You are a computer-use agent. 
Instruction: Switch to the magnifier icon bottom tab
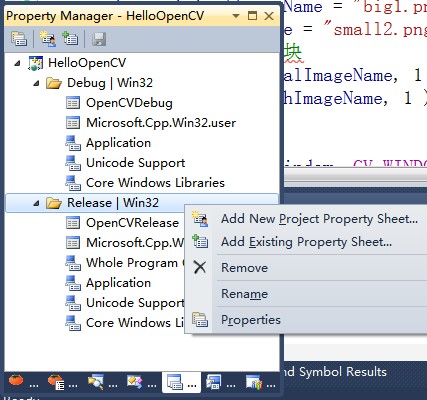pyautogui.click(x=102, y=382)
